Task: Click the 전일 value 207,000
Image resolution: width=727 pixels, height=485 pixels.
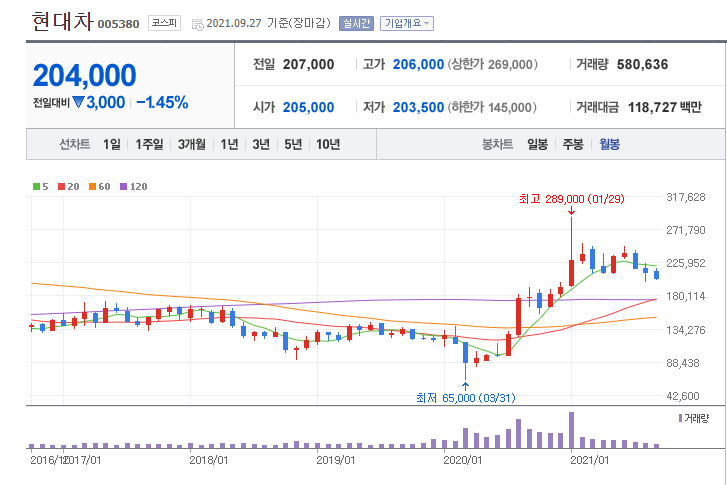Action: [x=308, y=64]
